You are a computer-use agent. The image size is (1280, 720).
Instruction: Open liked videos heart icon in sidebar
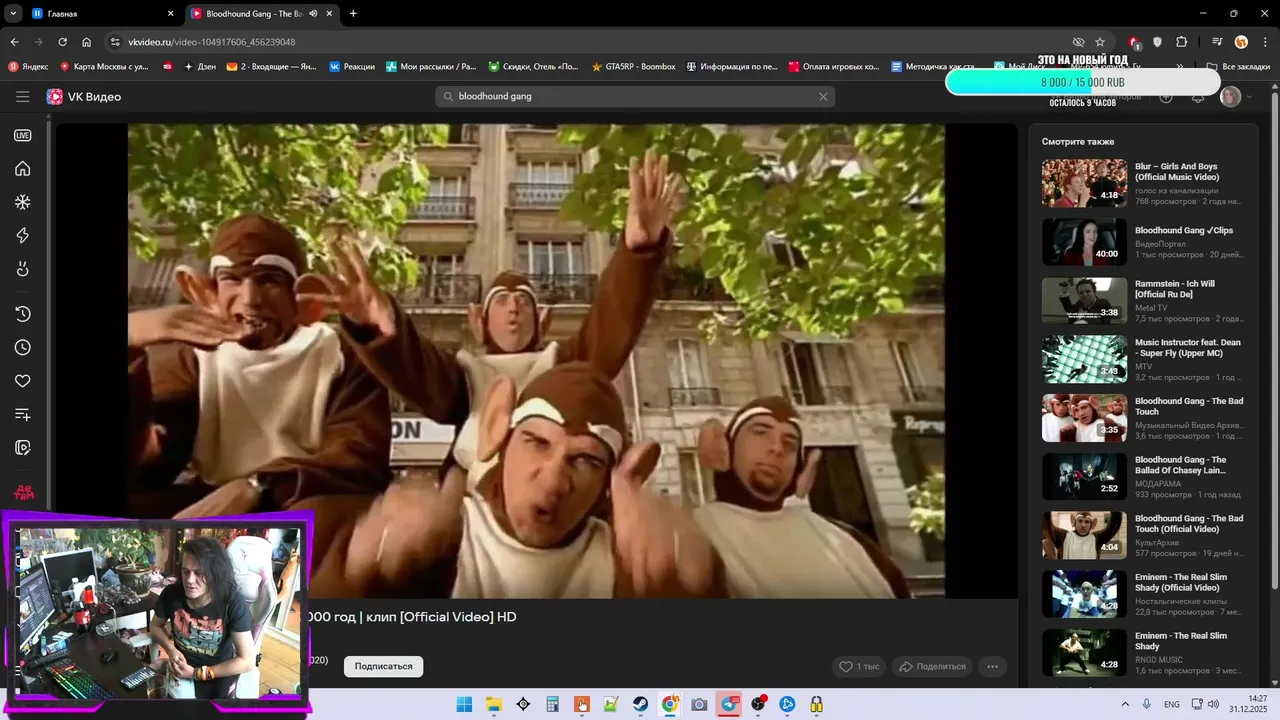tap(22, 381)
